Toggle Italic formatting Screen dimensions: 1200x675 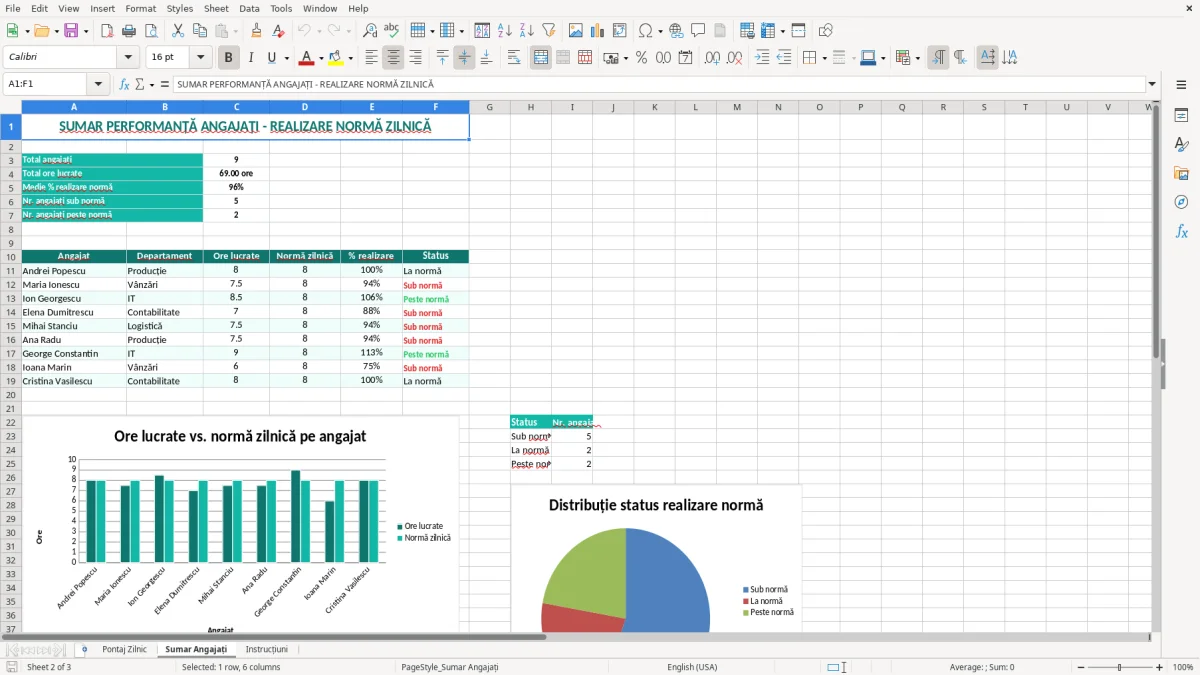click(251, 58)
